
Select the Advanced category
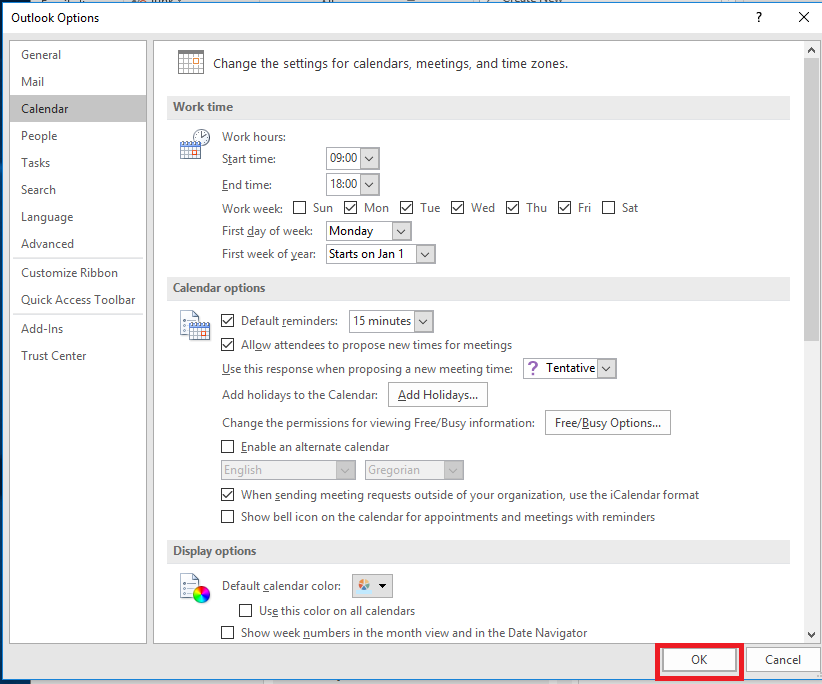click(78, 244)
